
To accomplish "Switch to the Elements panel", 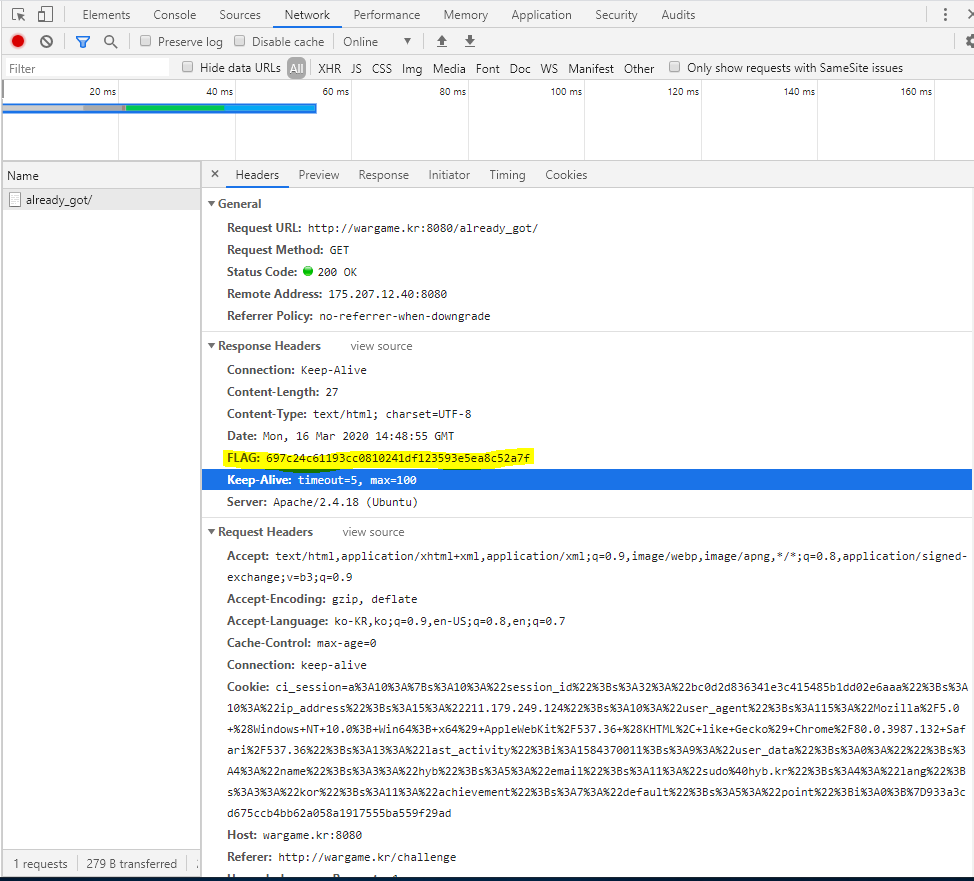I will click(106, 15).
